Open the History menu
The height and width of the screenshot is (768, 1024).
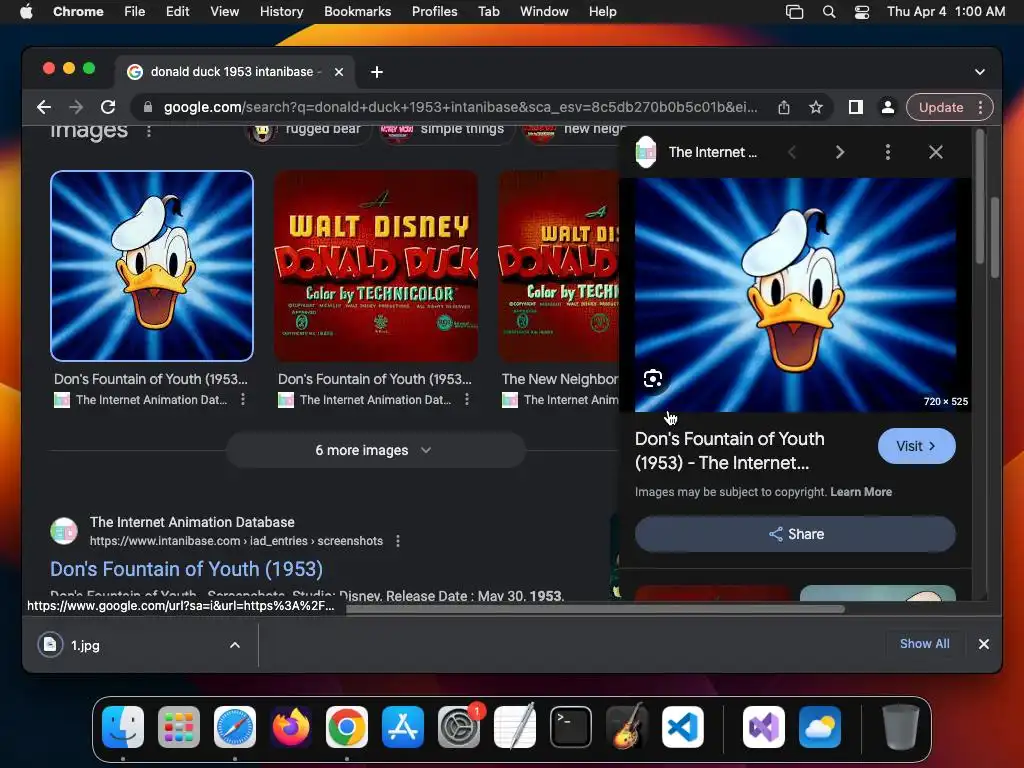point(281,12)
